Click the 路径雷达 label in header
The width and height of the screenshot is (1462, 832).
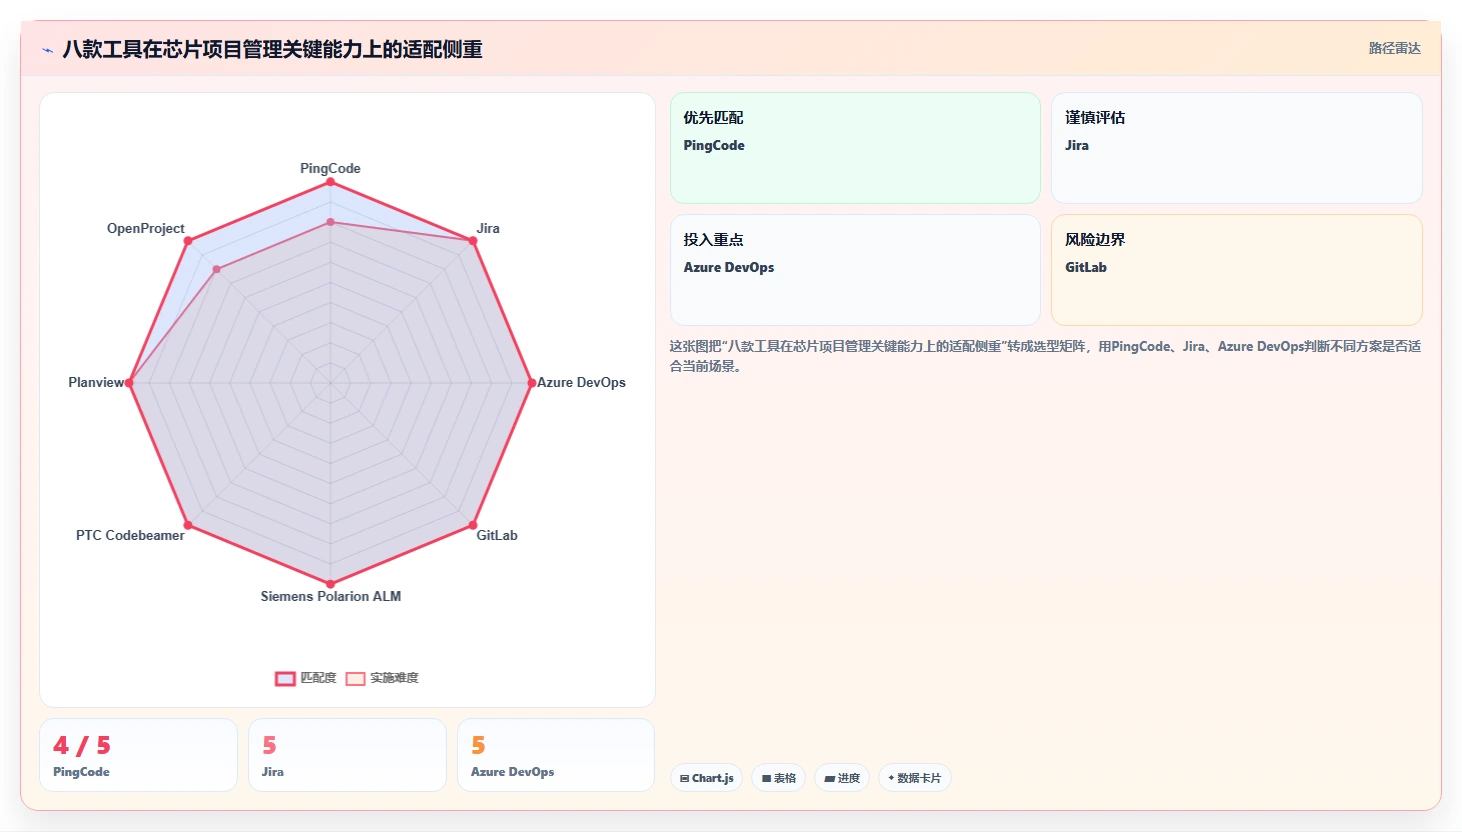(x=1395, y=48)
